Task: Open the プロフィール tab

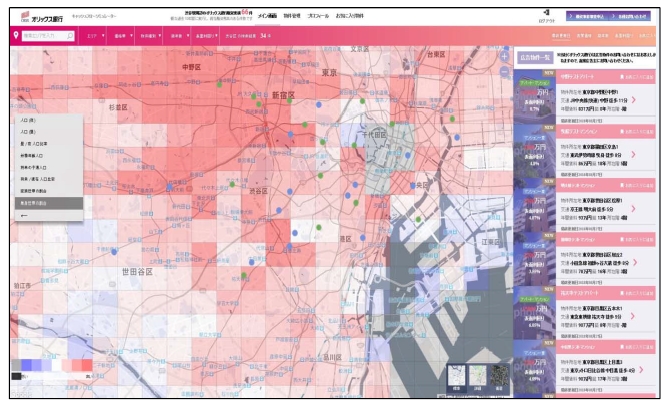Action: click(x=318, y=16)
